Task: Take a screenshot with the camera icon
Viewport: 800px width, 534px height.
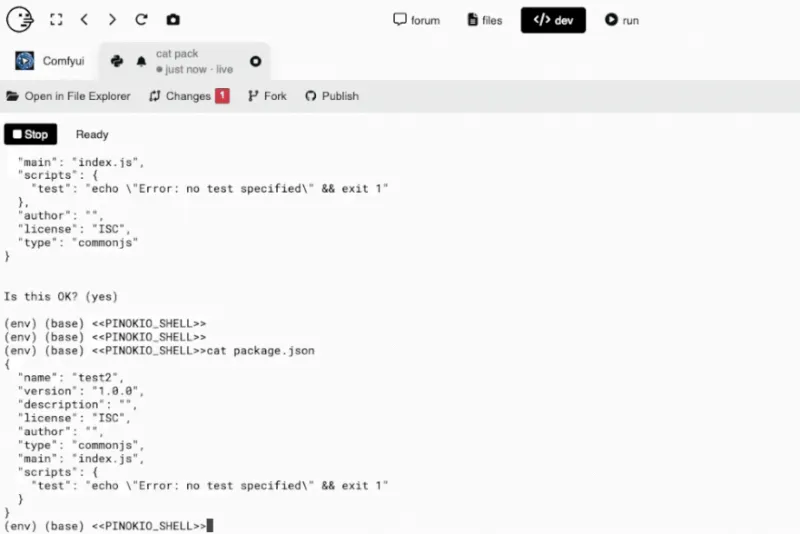Action: 173,20
